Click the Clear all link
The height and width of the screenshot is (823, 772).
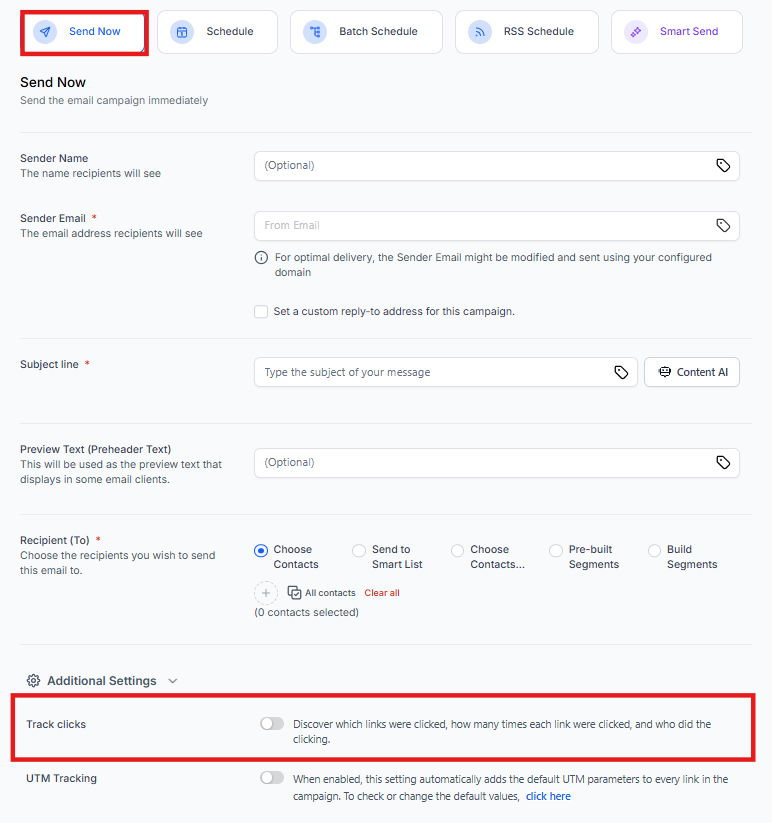pyautogui.click(x=382, y=593)
